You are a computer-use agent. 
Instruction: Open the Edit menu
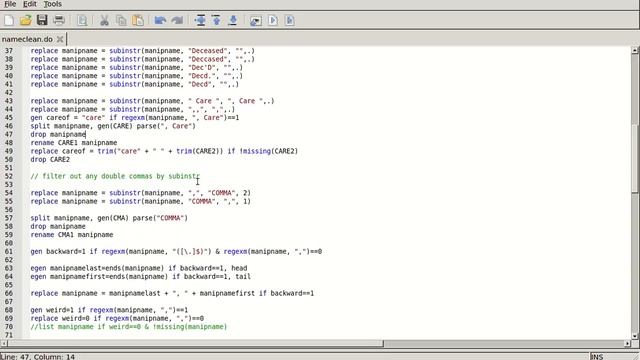click(29, 4)
